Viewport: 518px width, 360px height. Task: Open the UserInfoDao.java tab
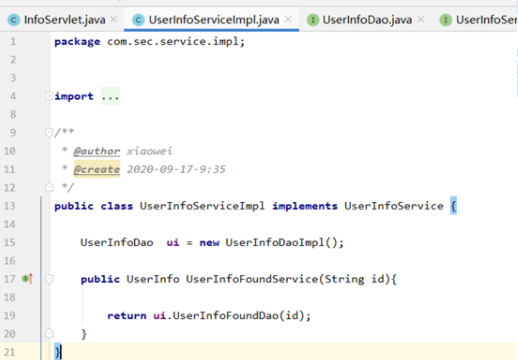[x=367, y=20]
